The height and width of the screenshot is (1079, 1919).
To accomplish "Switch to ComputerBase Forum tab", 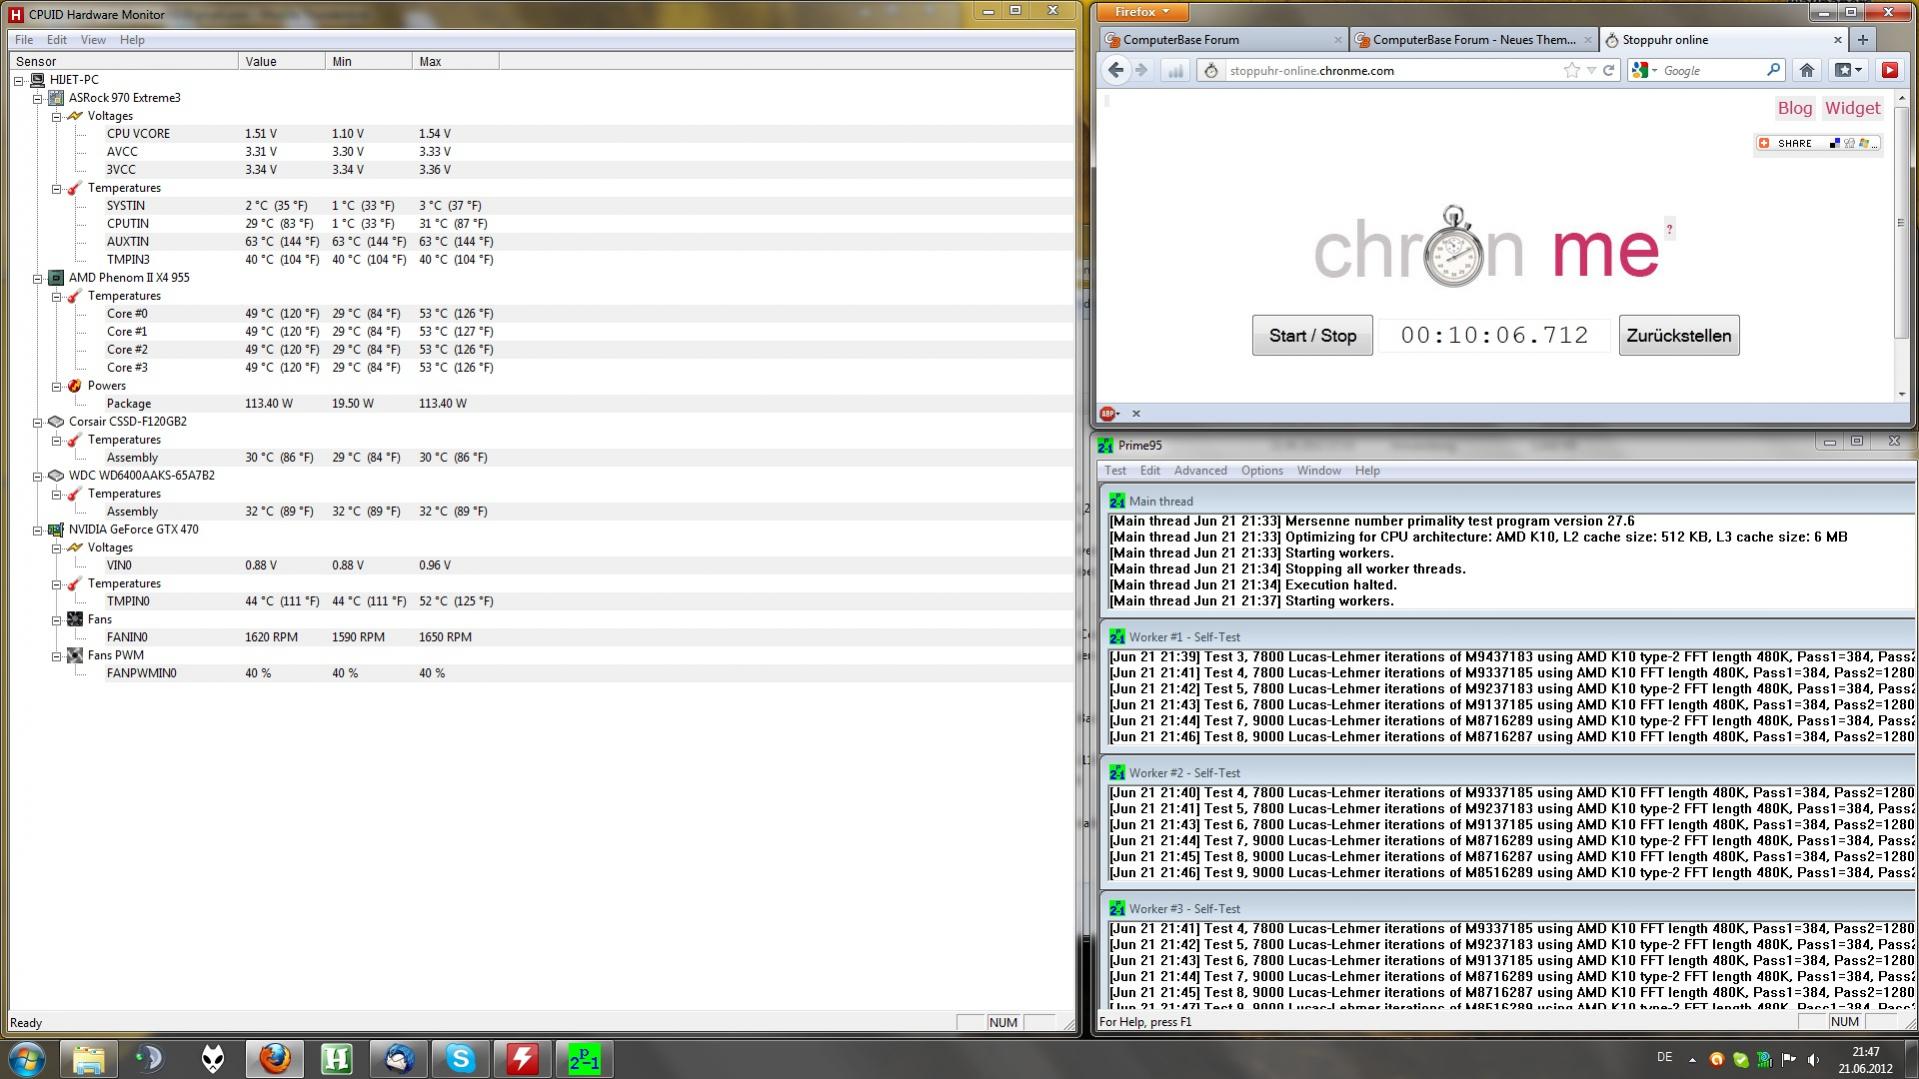I will tap(1222, 40).
